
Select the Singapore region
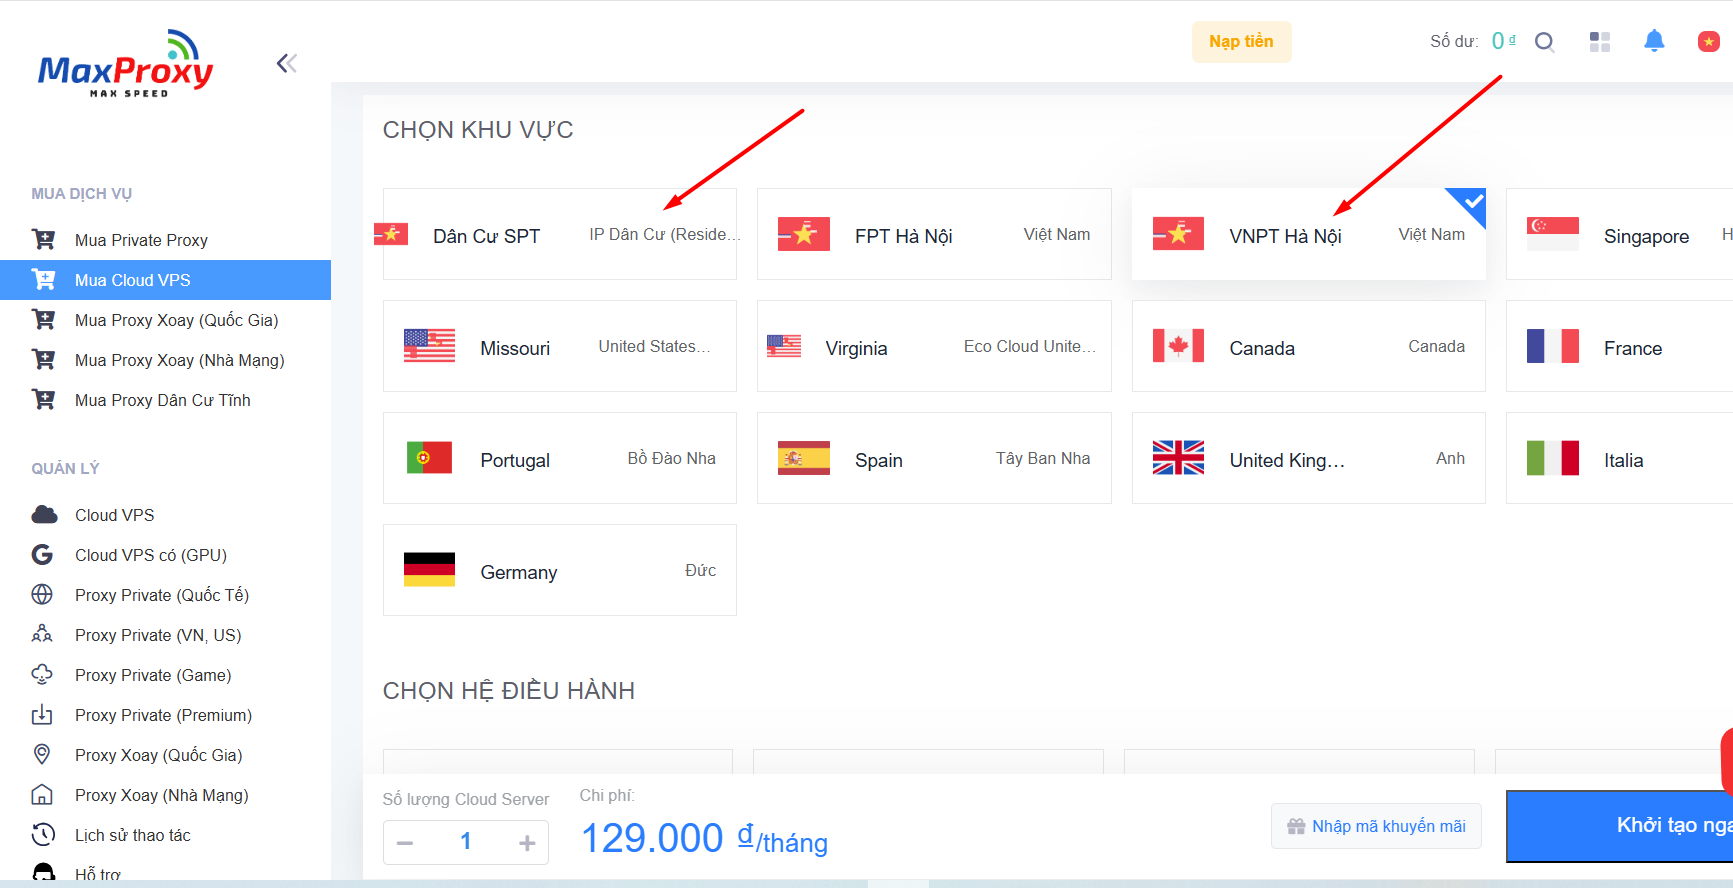pos(1620,234)
